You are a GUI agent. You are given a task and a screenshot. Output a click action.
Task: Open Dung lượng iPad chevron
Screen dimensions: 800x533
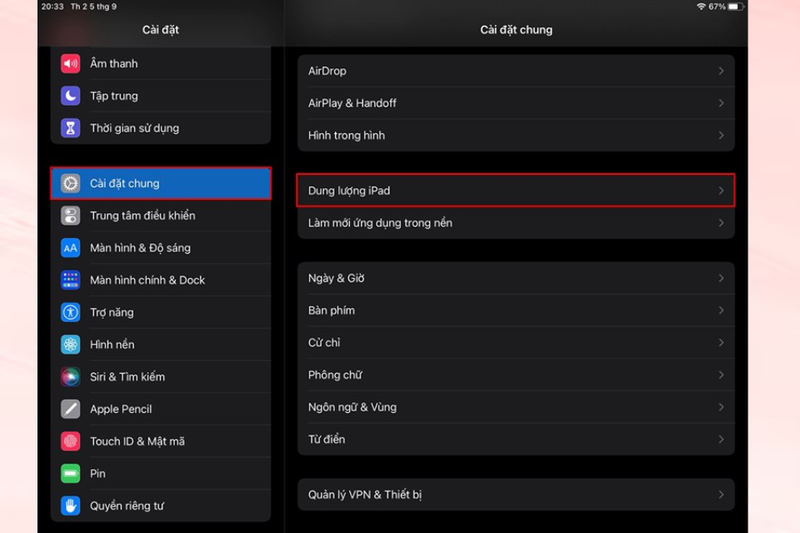[721, 190]
